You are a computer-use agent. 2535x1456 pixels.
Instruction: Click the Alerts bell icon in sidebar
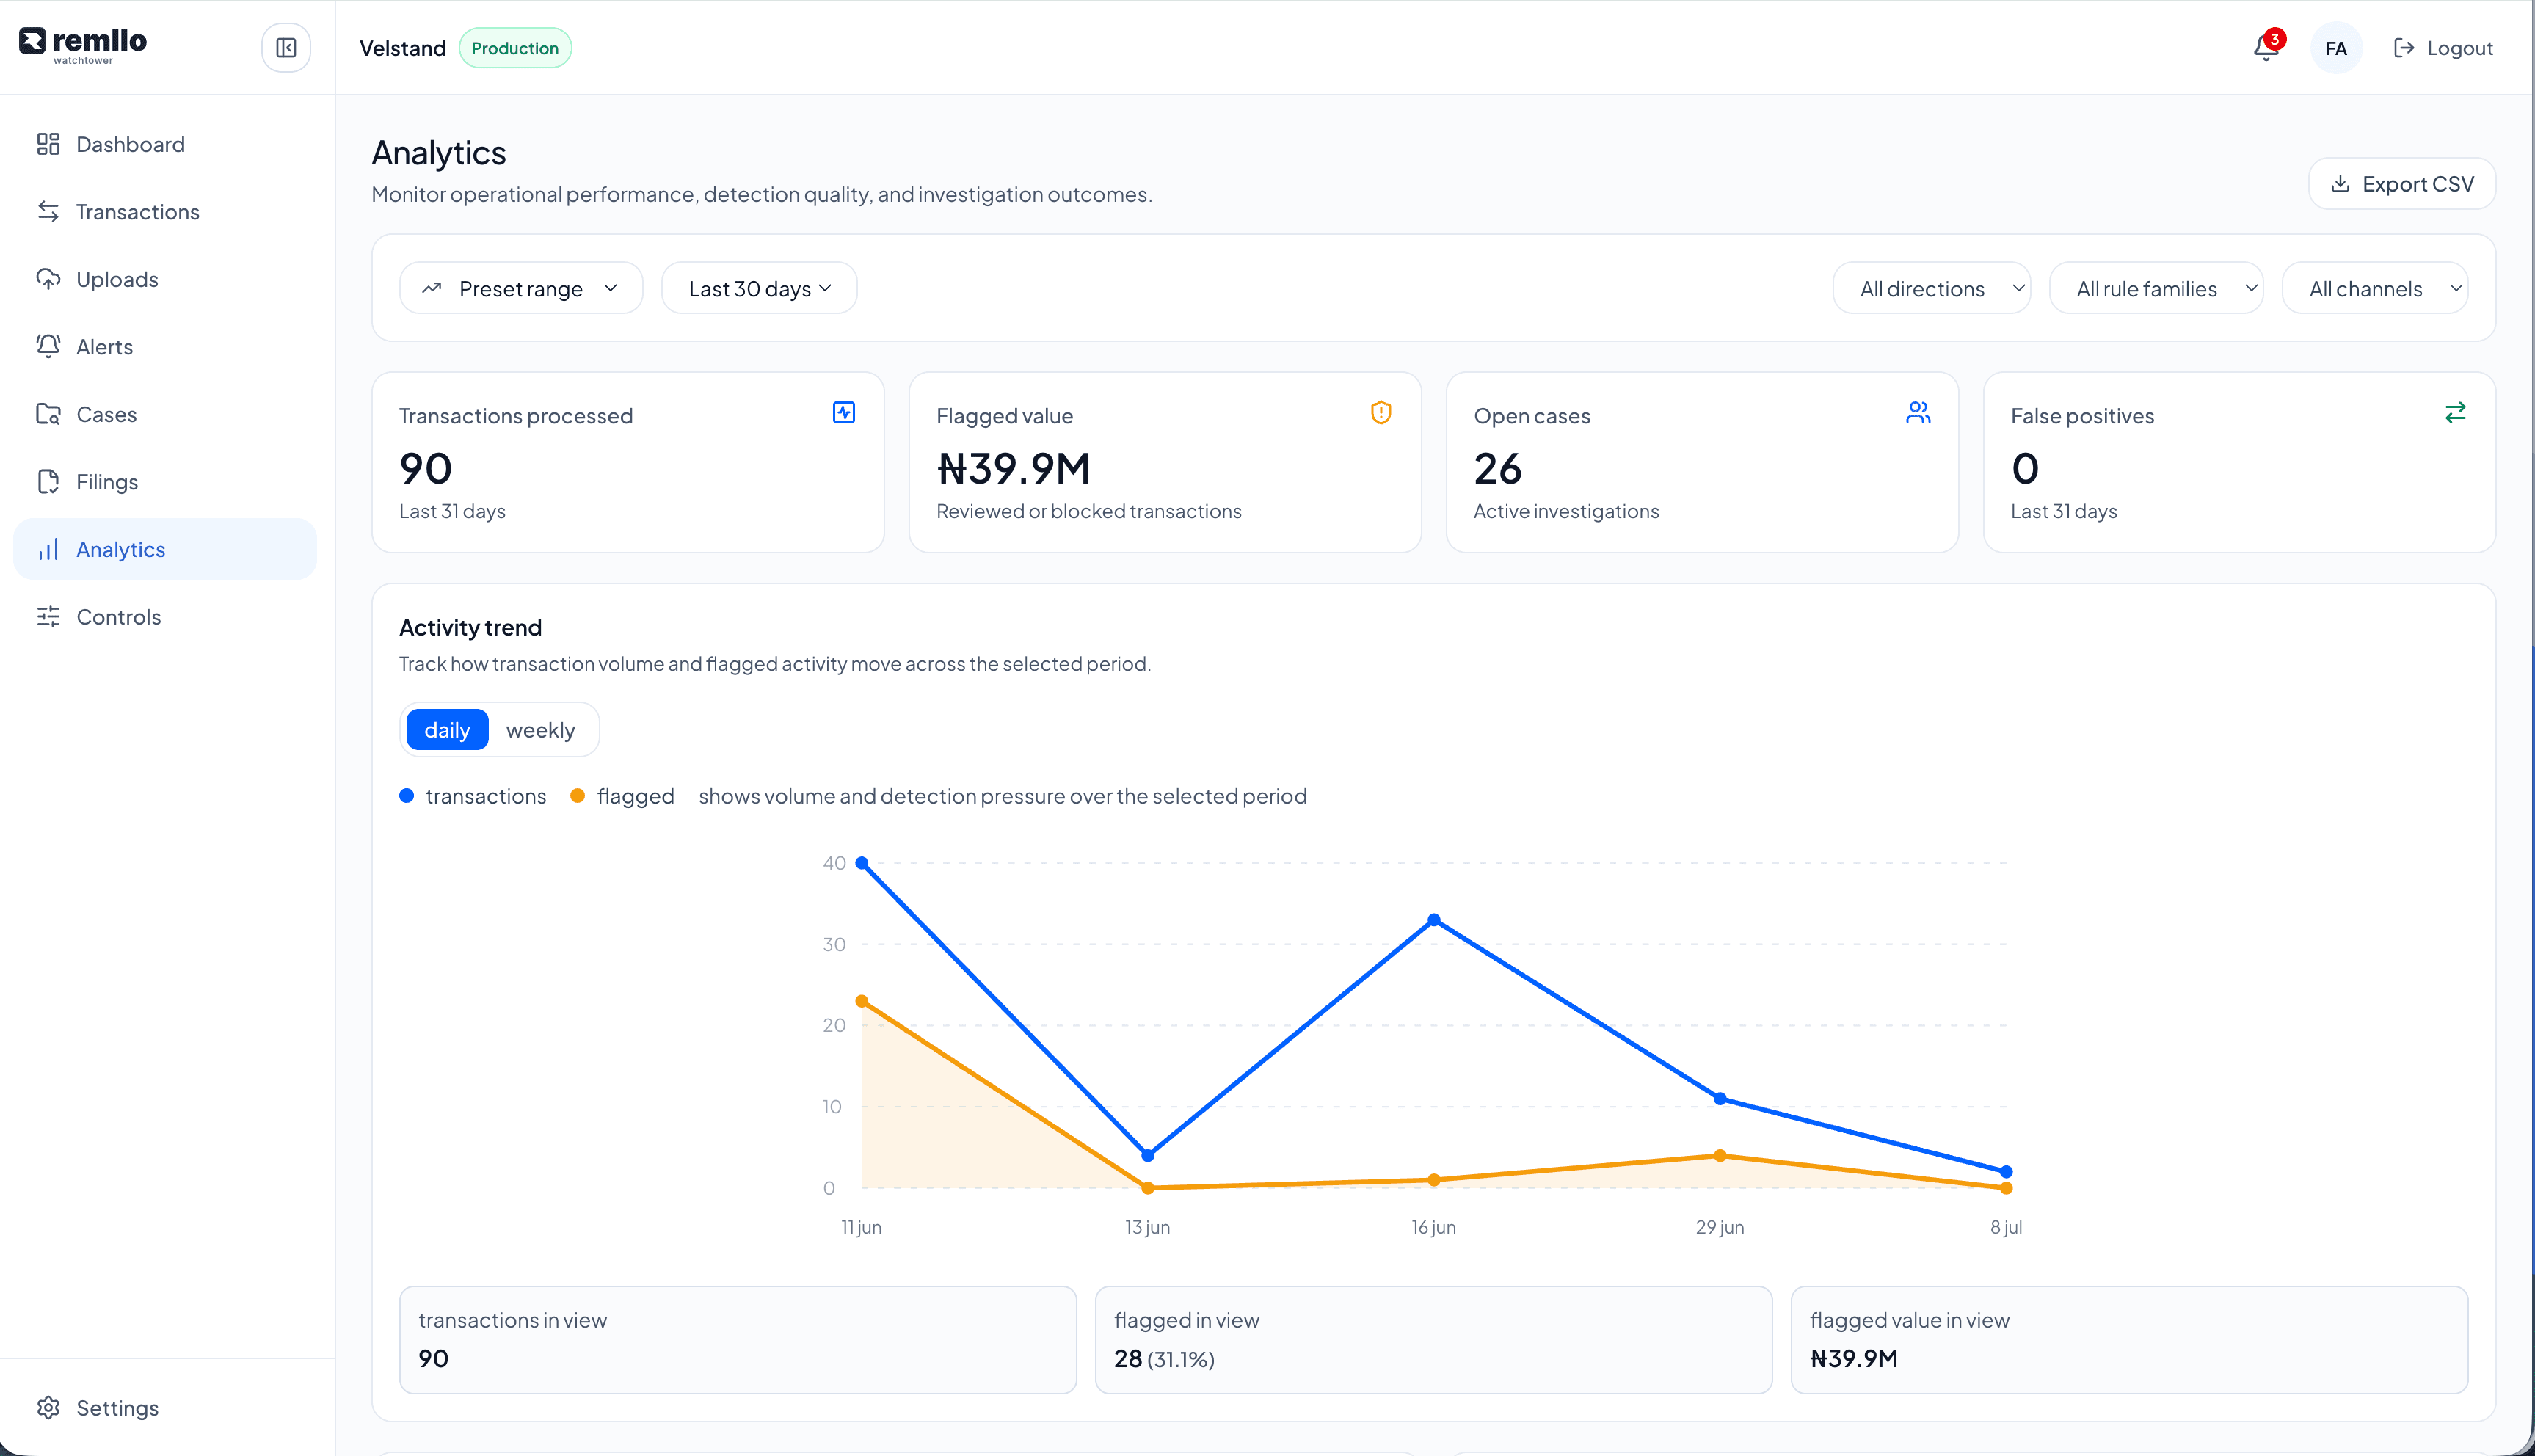[48, 346]
